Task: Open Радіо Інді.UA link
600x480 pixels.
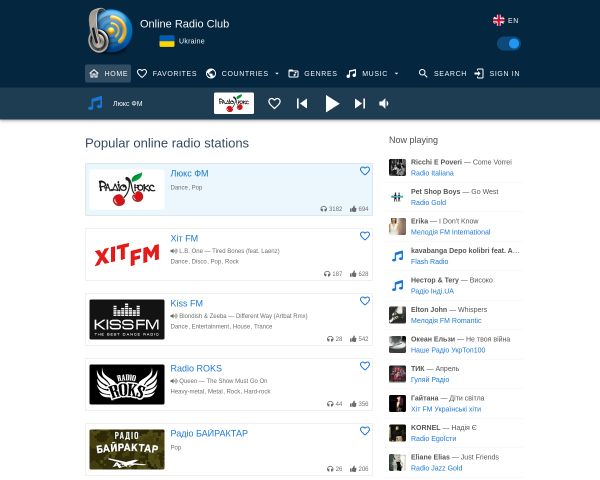Action: tap(432, 291)
